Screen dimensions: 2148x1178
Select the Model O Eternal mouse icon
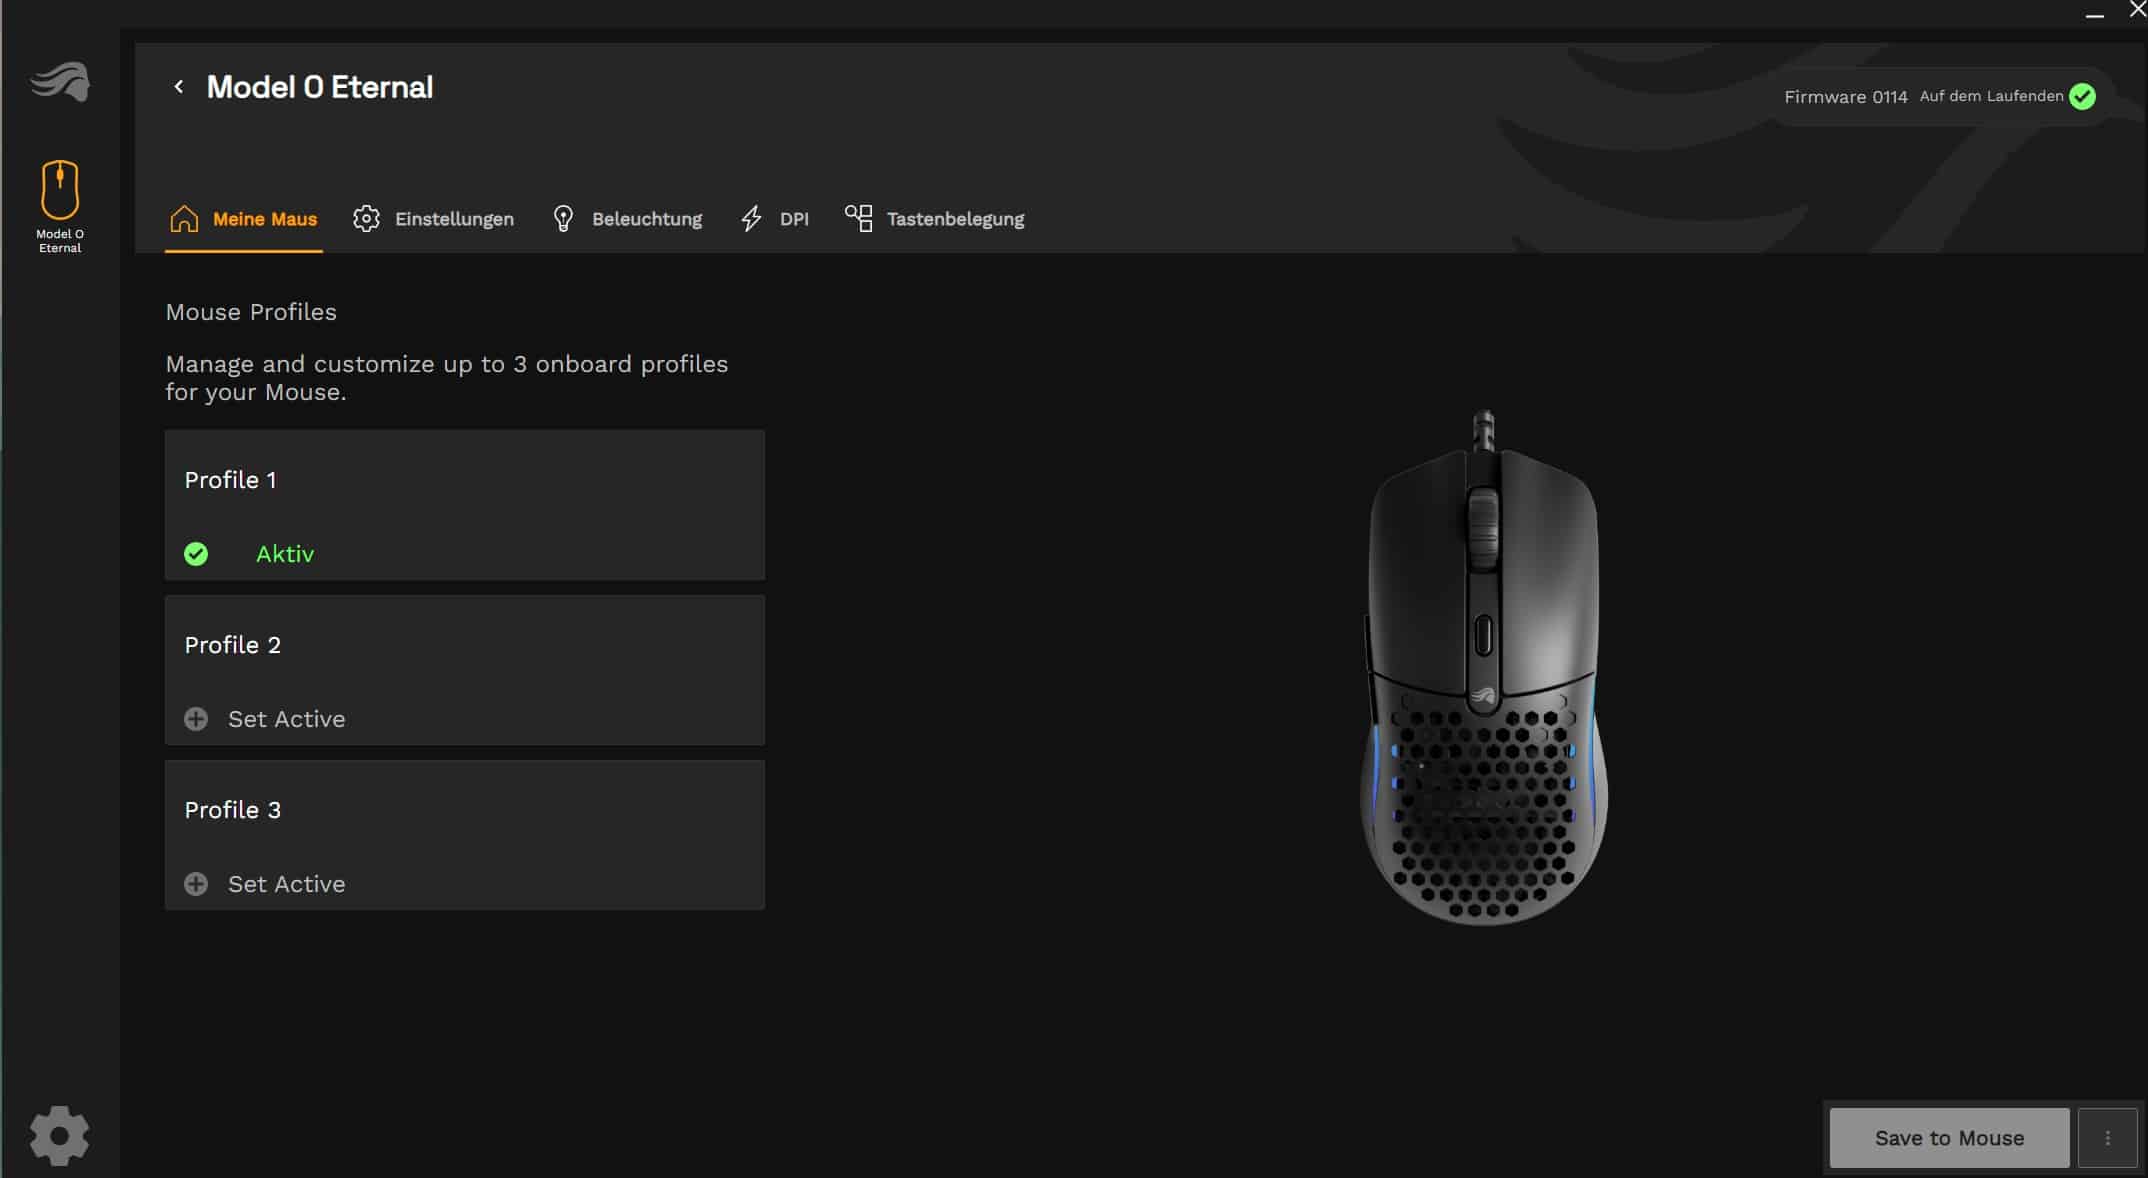[x=60, y=189]
